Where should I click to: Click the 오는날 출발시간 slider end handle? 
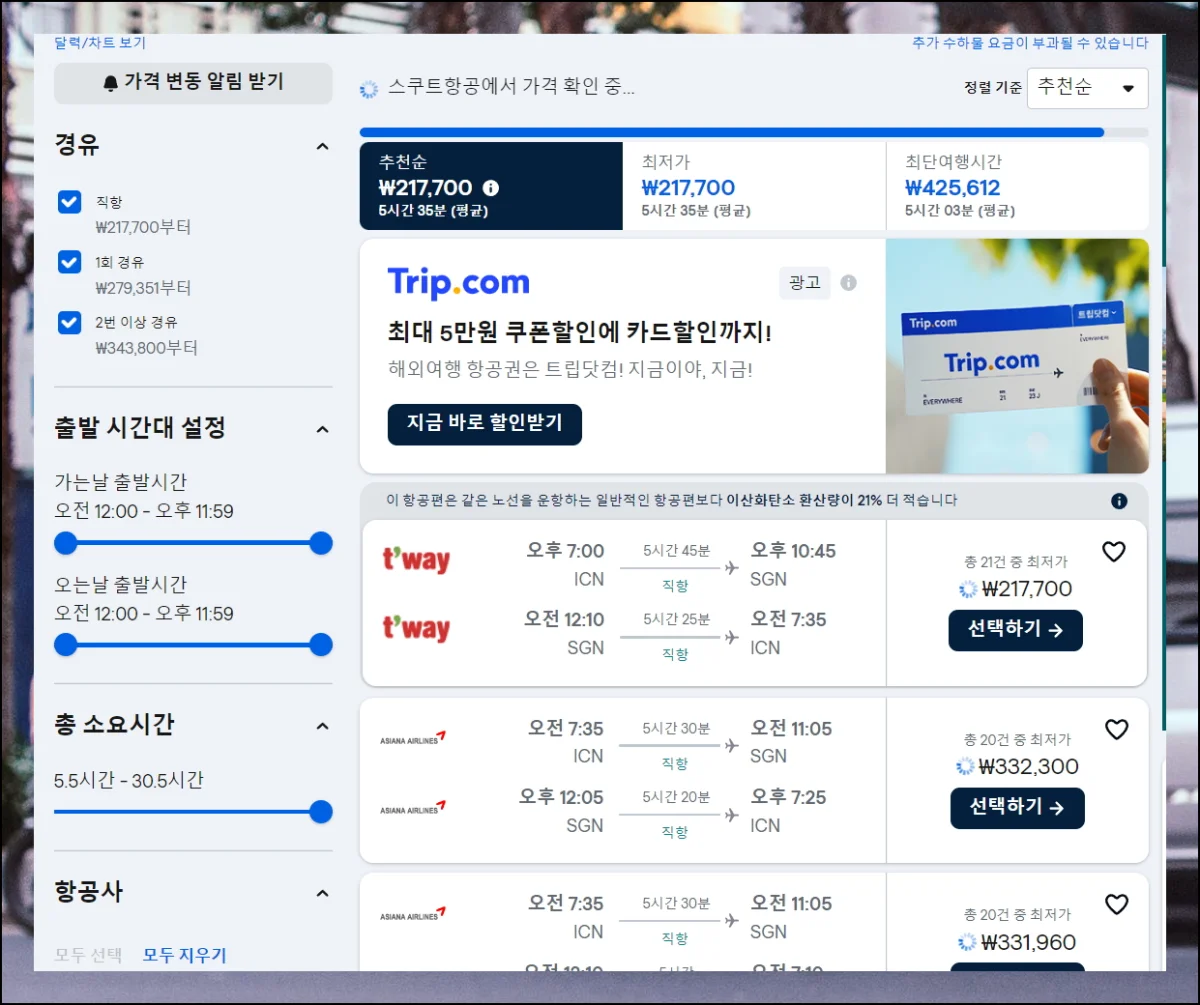[x=321, y=645]
